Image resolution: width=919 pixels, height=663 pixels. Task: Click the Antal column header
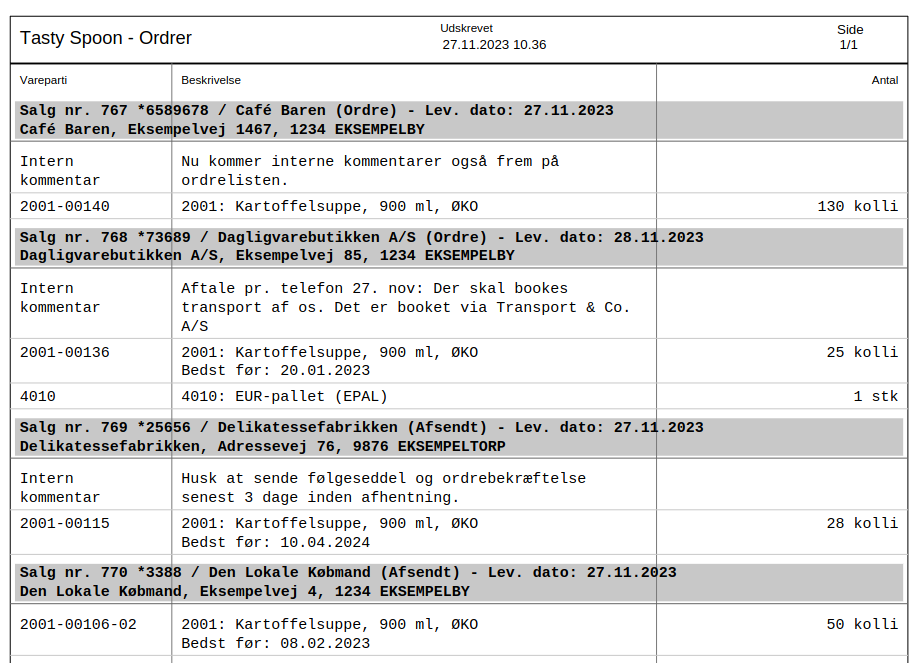pos(884,80)
